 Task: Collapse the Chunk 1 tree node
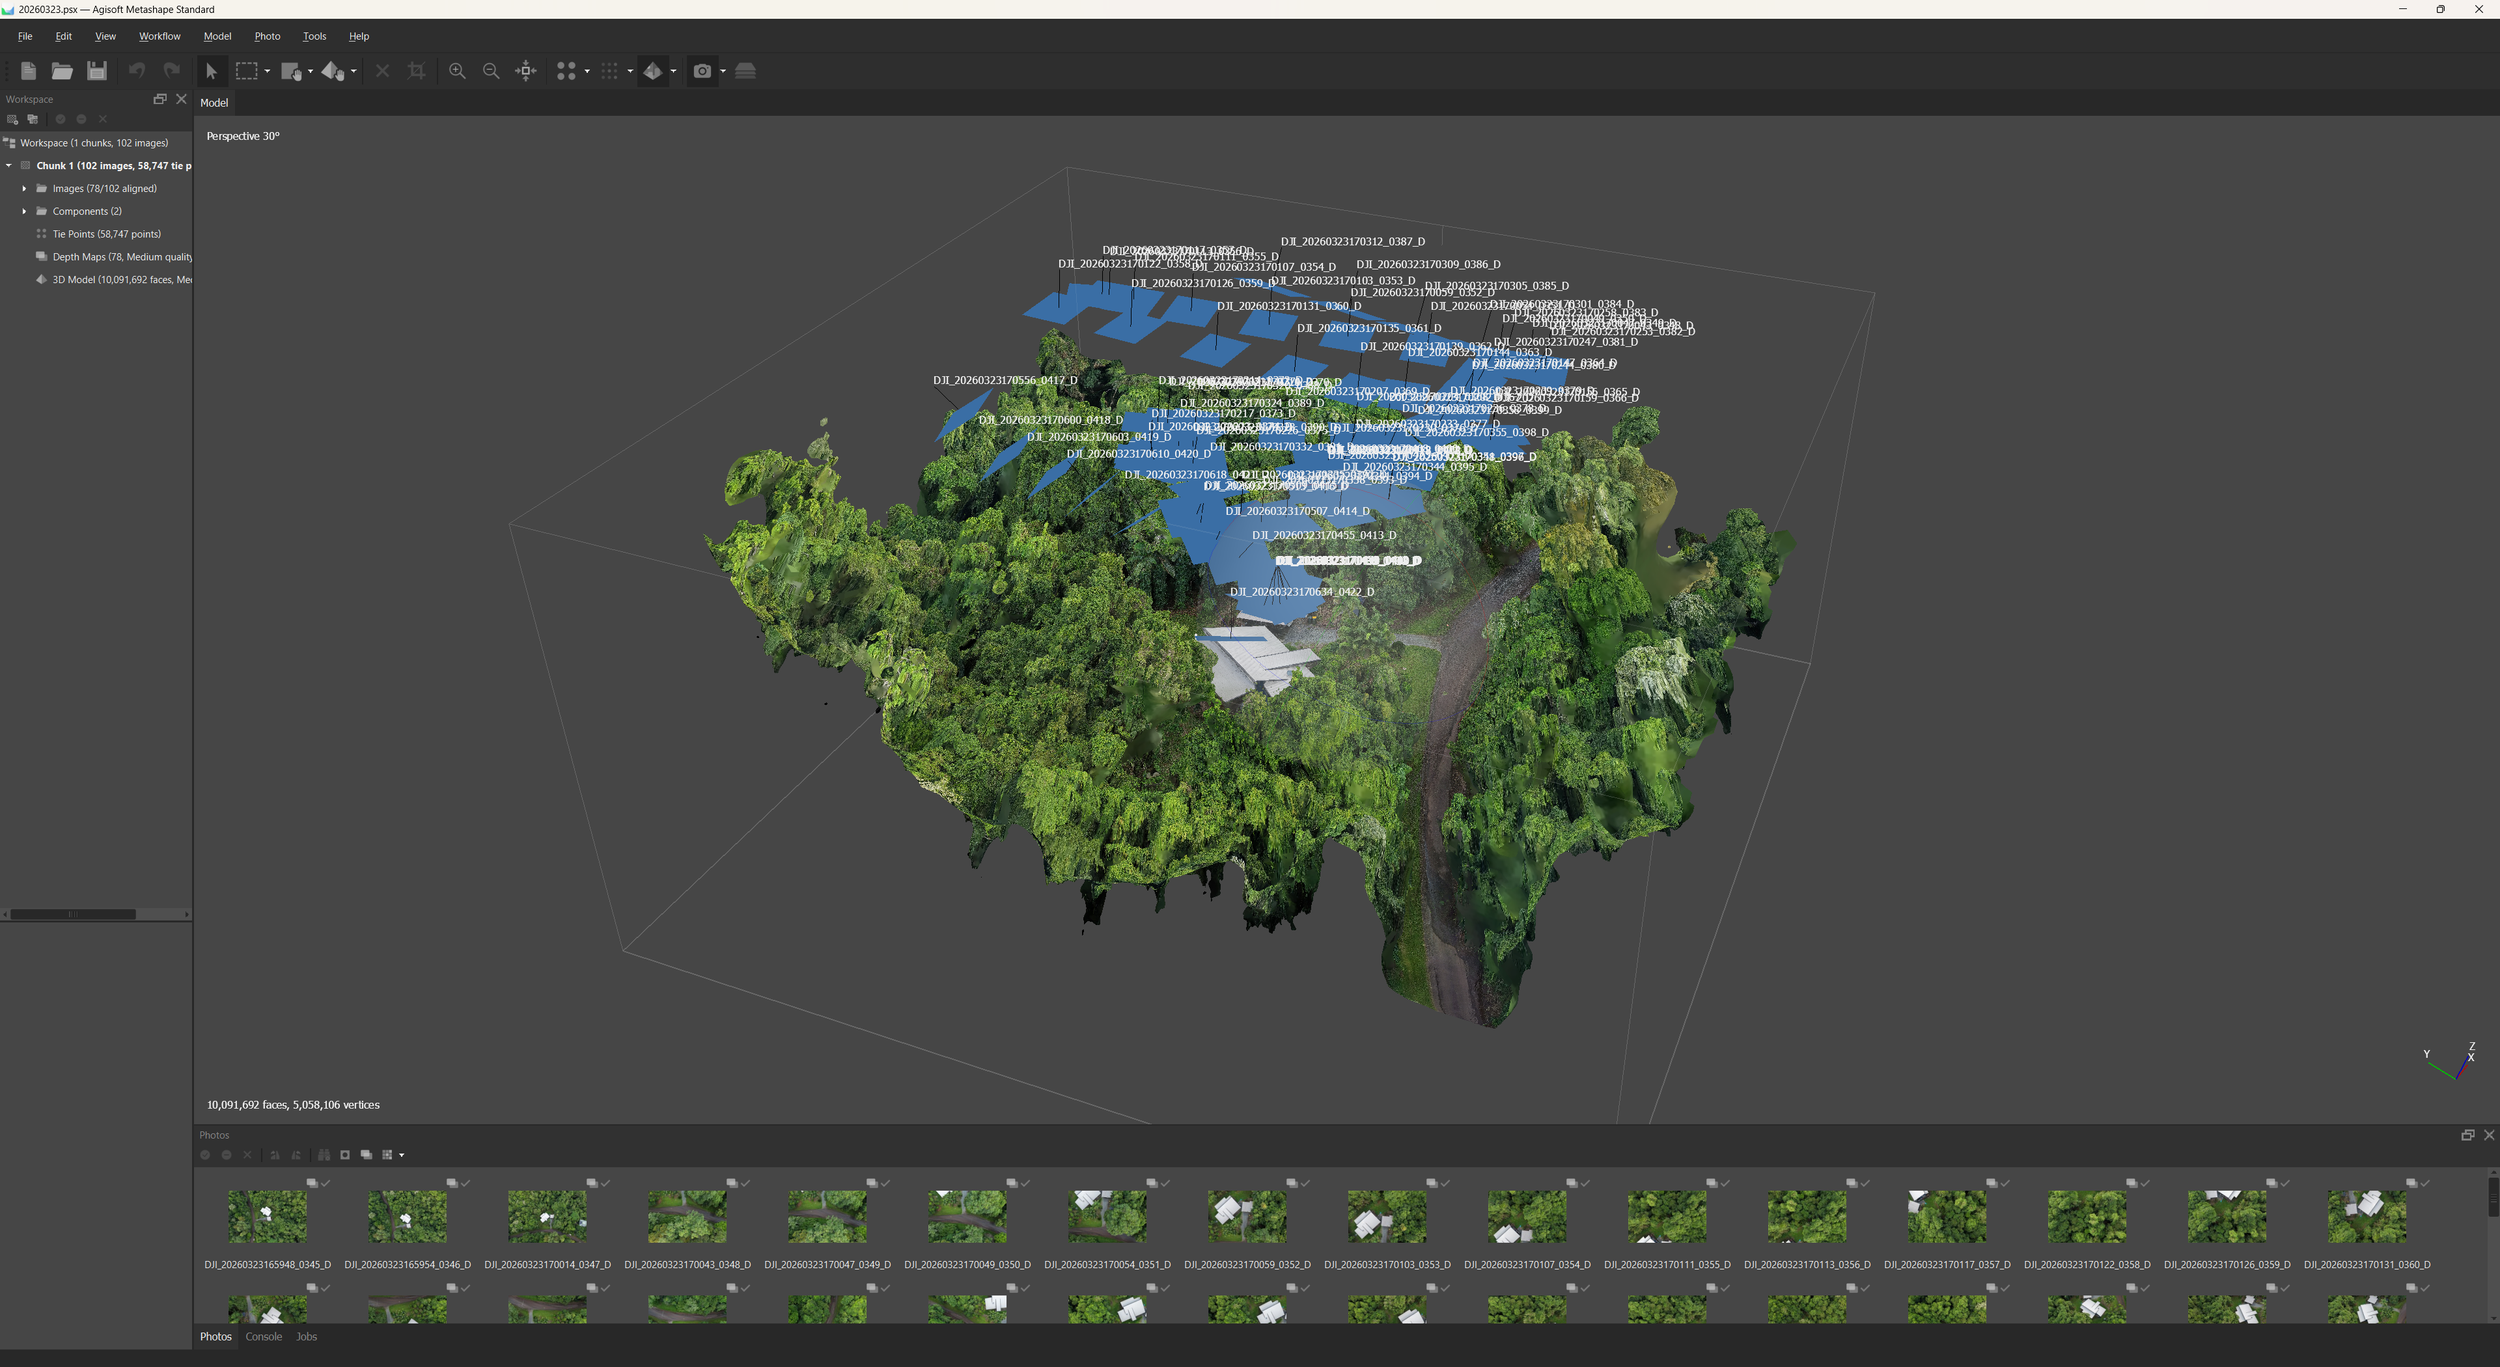pyautogui.click(x=9, y=166)
